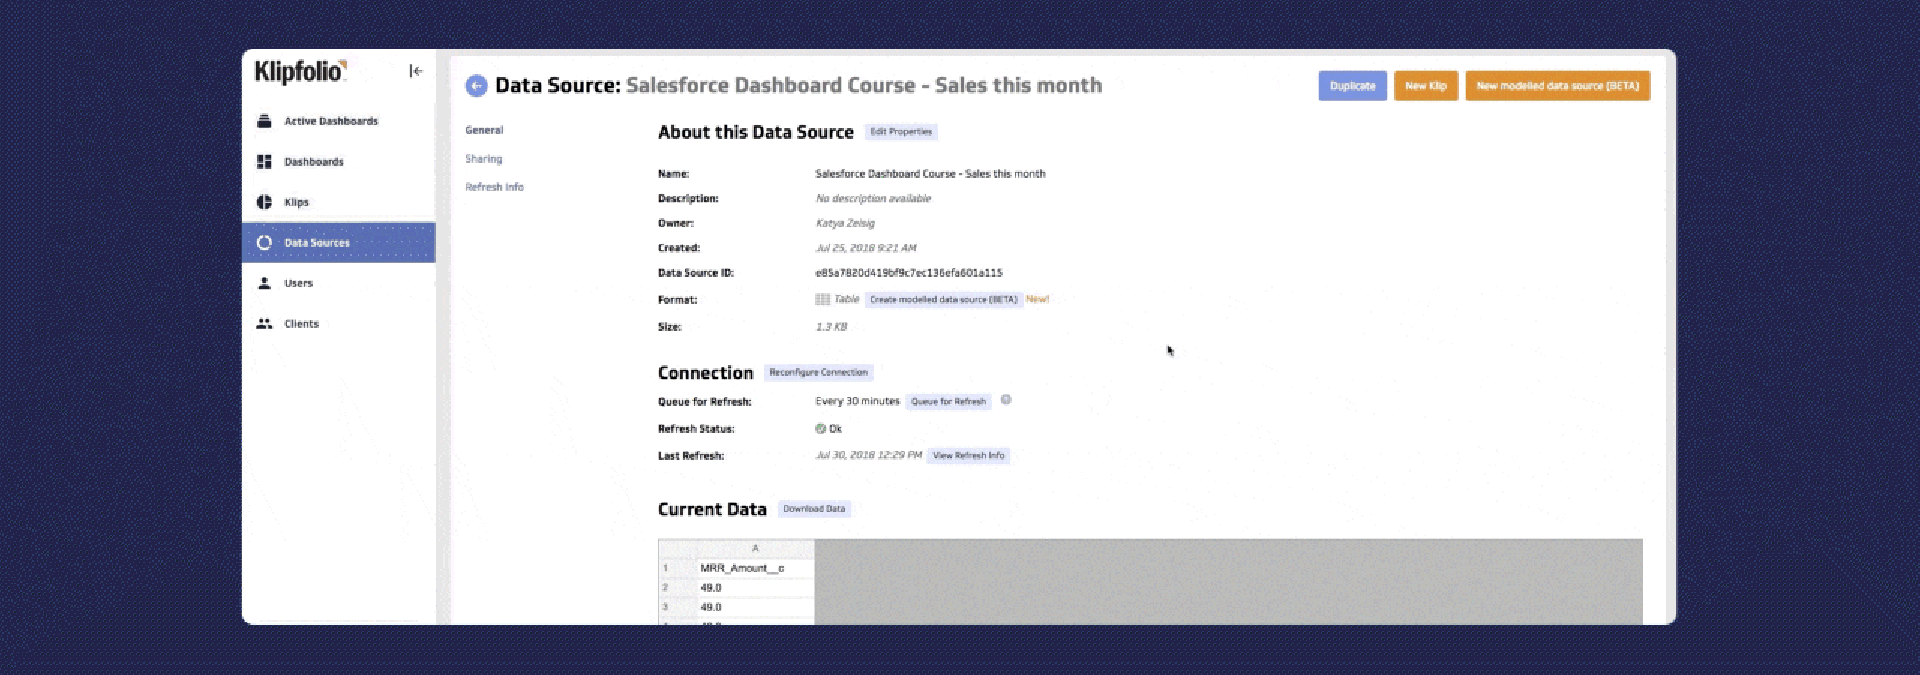
Task: Create a New Klip
Action: (x=1425, y=86)
